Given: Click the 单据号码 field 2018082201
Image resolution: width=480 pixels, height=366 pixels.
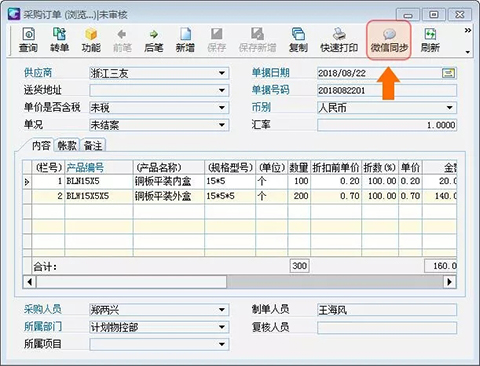Looking at the screenshot, I should tap(387, 90).
